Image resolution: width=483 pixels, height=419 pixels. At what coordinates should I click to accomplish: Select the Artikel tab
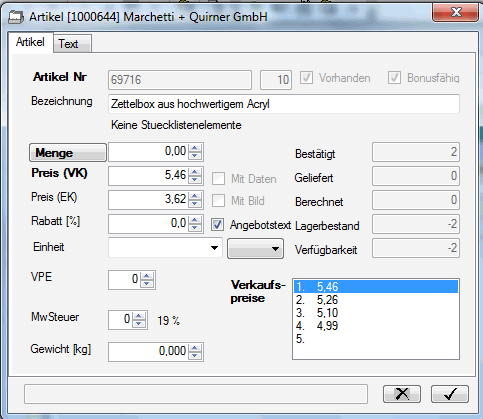(x=30, y=42)
